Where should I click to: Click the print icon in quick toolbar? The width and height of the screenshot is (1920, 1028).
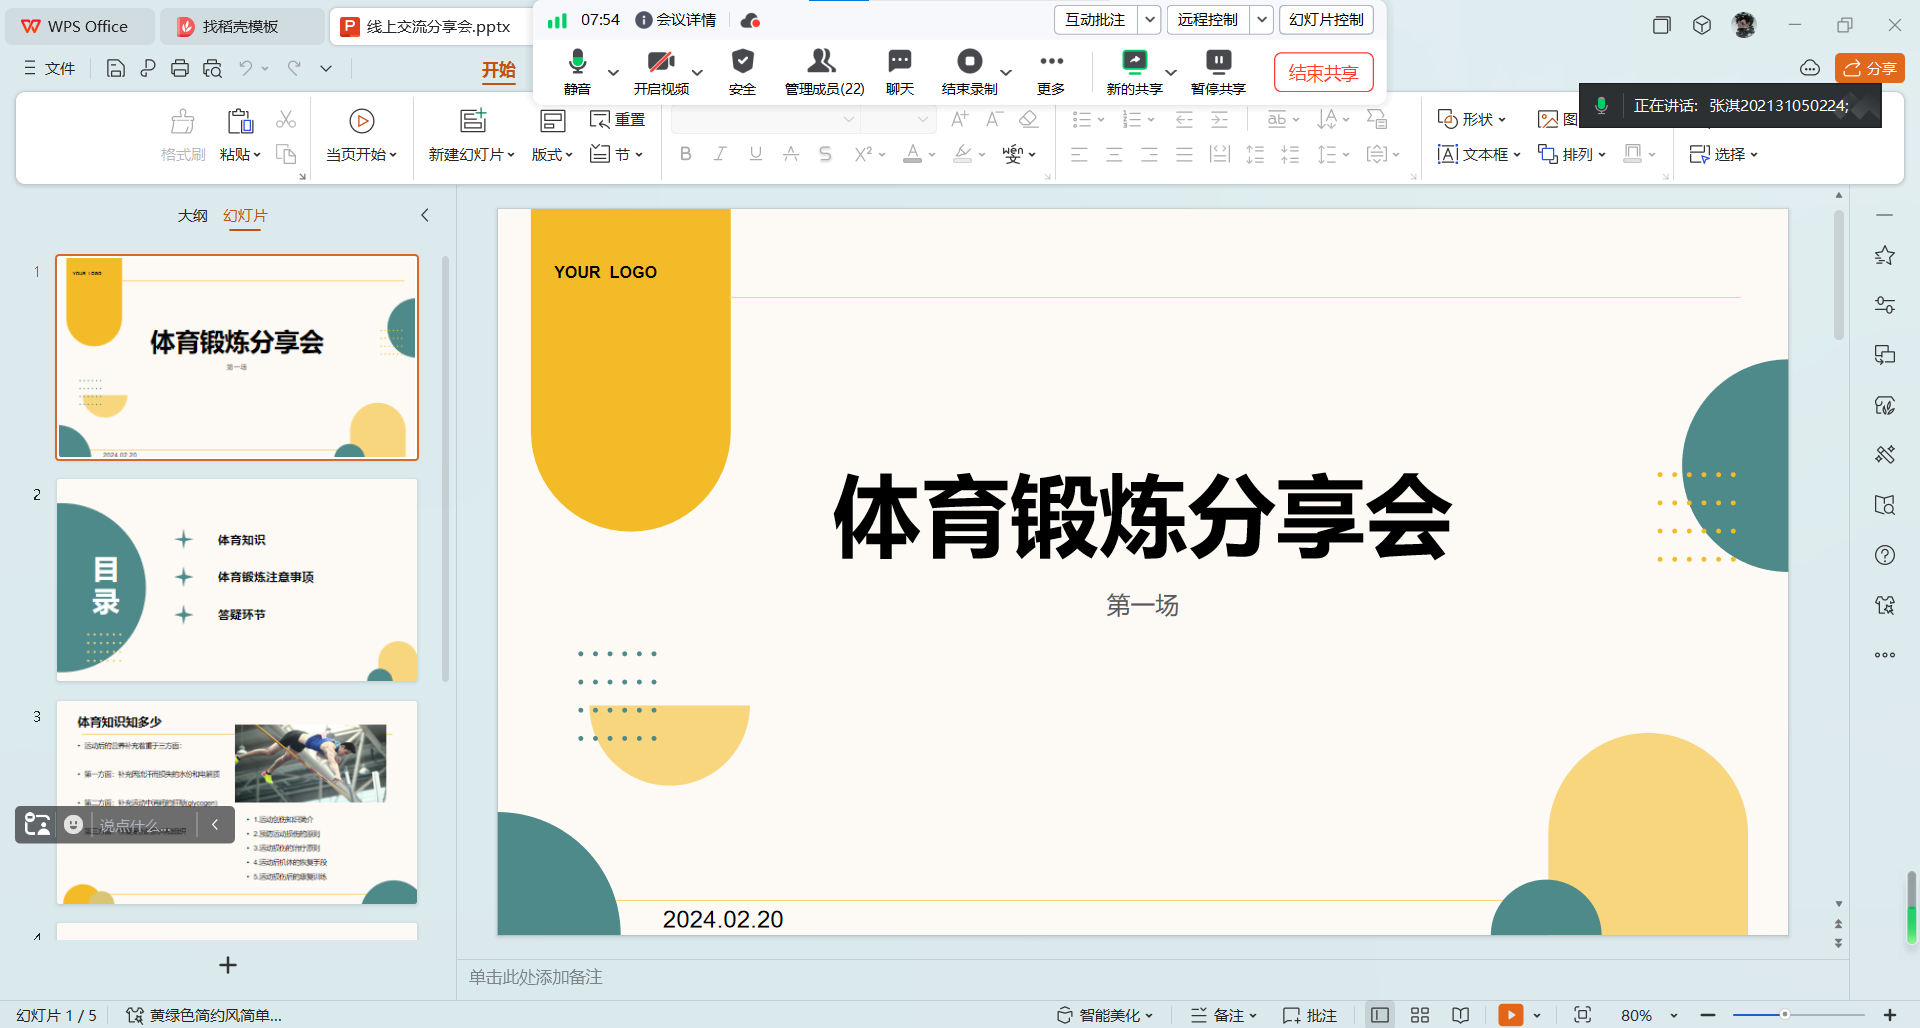(180, 68)
